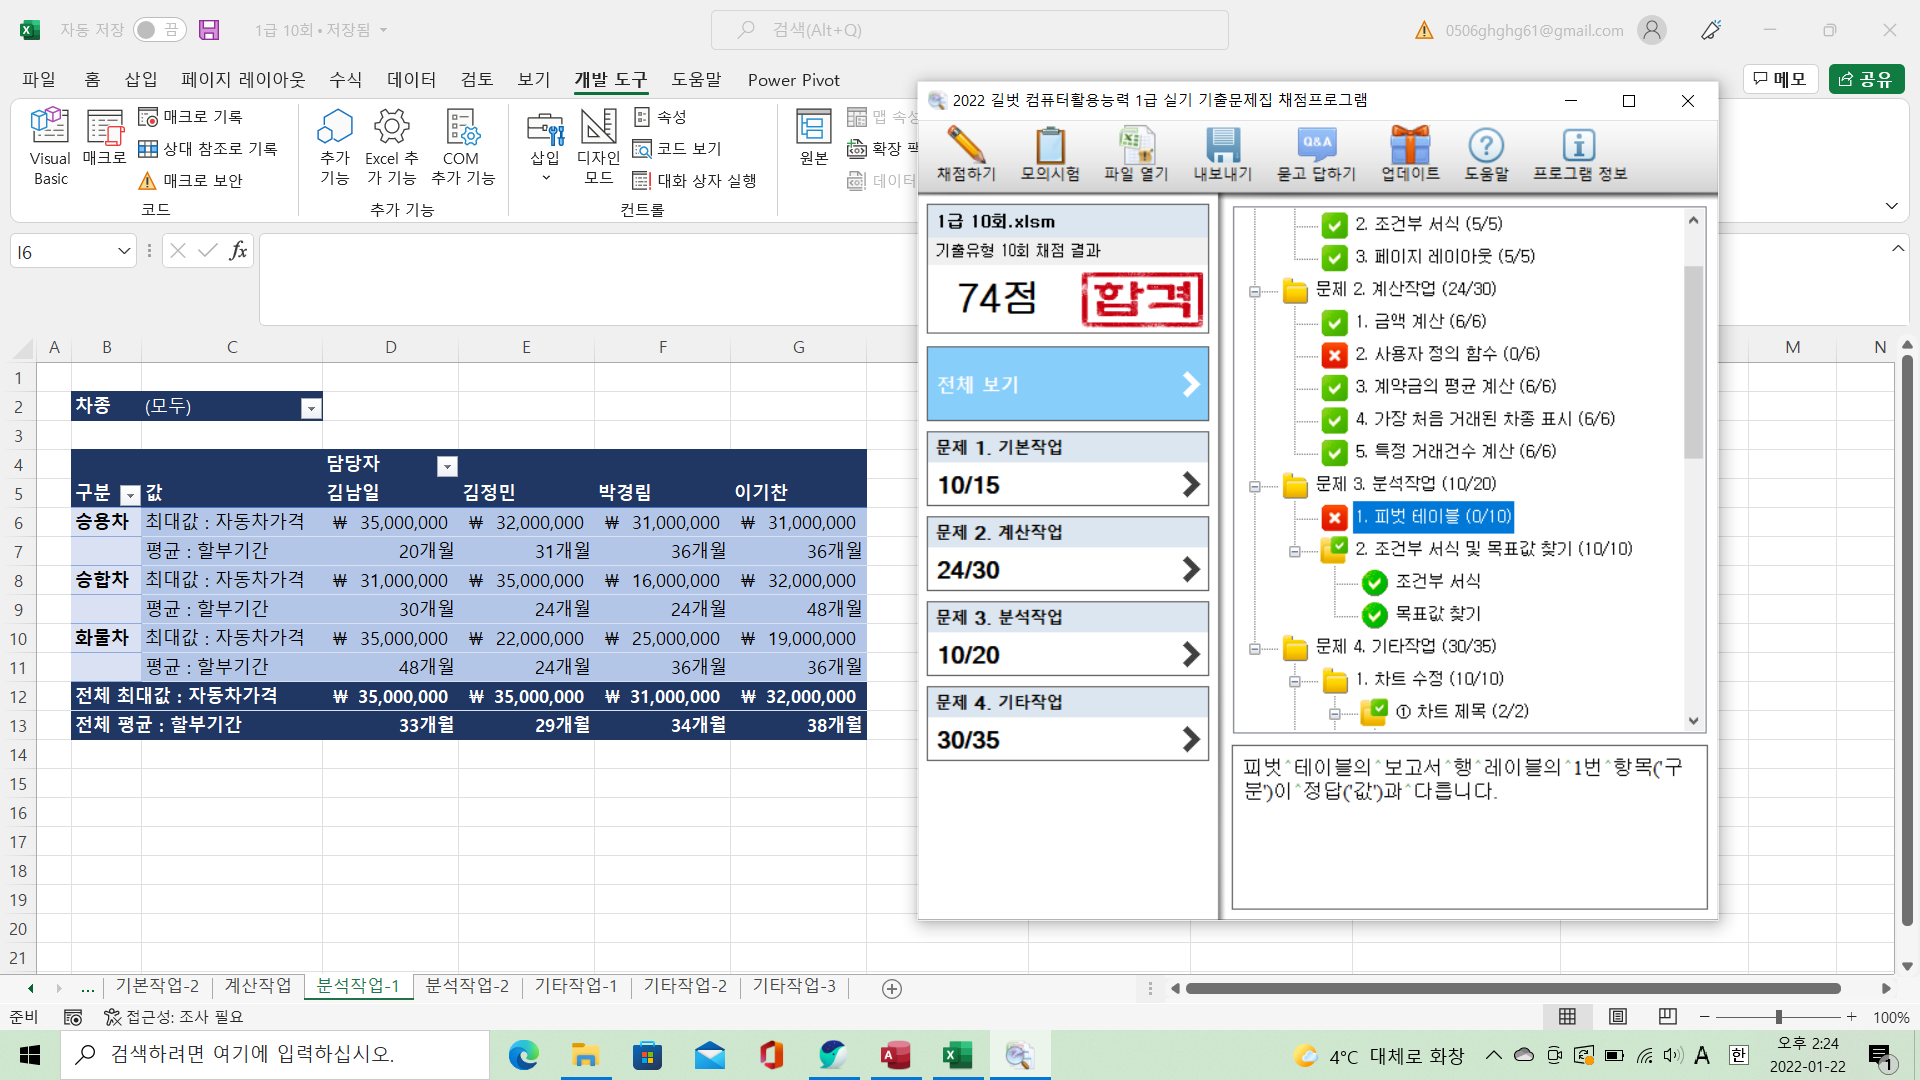Open the 차종 filter dropdown
The image size is (1920, 1080).
311,408
